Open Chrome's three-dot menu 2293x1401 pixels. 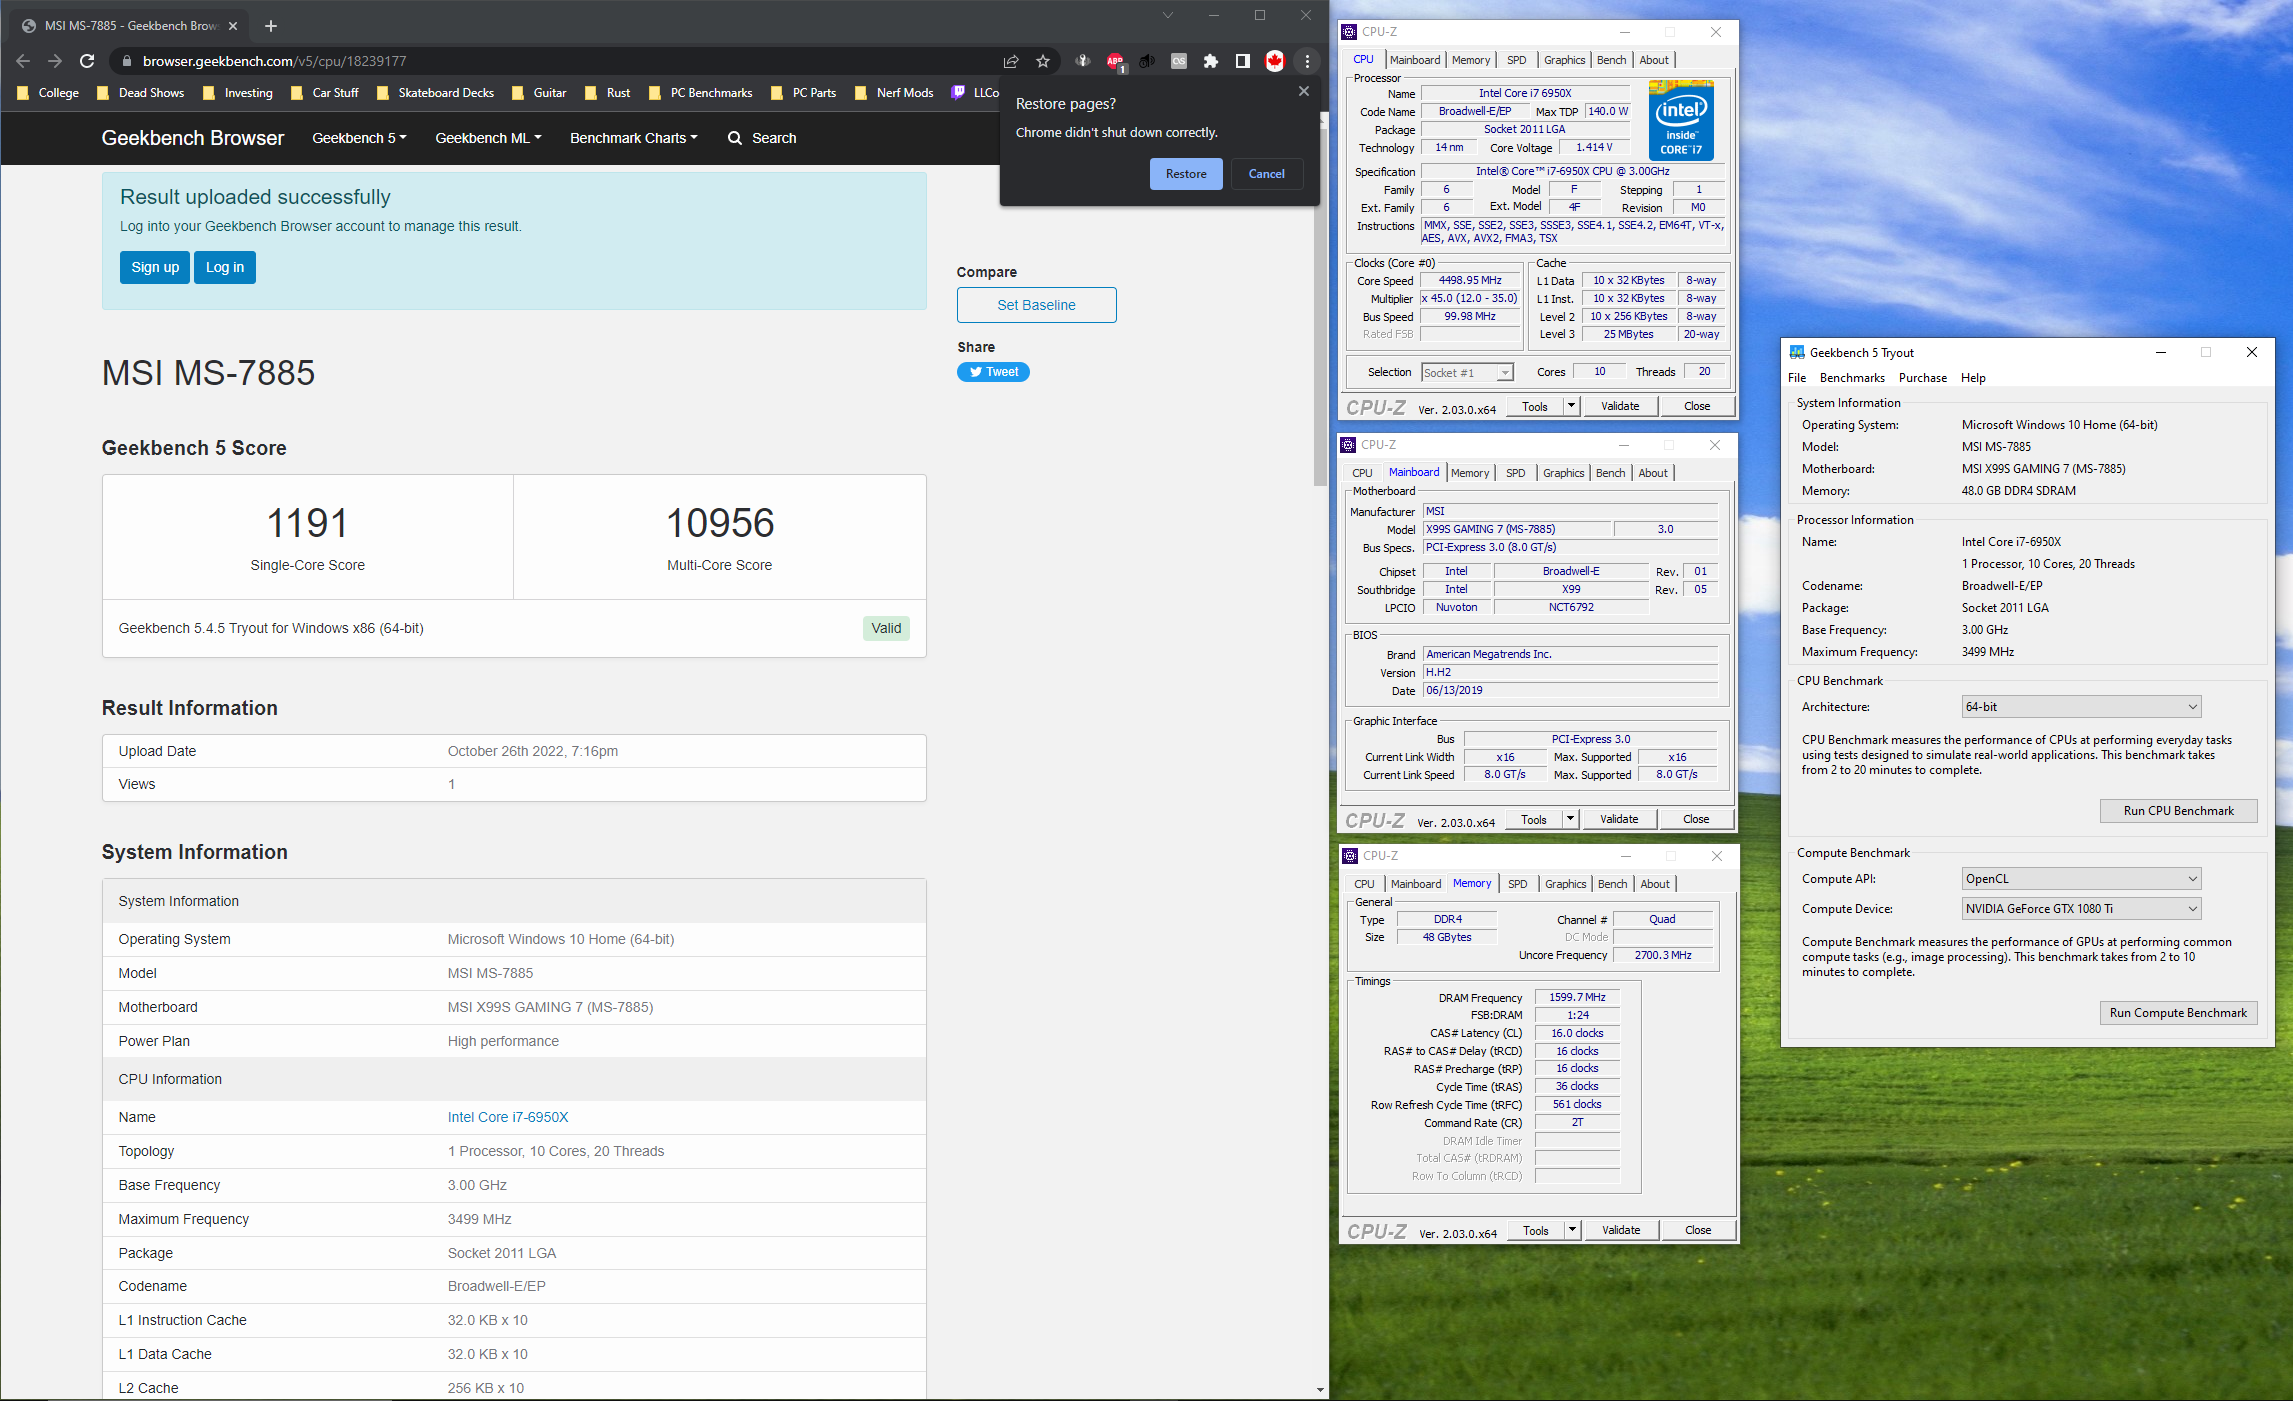(1307, 61)
